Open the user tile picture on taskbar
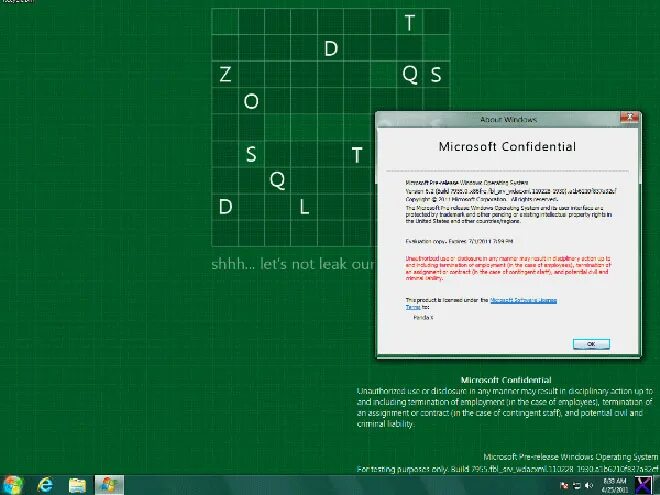Image resolution: width=660 pixels, height=495 pixels. (x=643, y=485)
